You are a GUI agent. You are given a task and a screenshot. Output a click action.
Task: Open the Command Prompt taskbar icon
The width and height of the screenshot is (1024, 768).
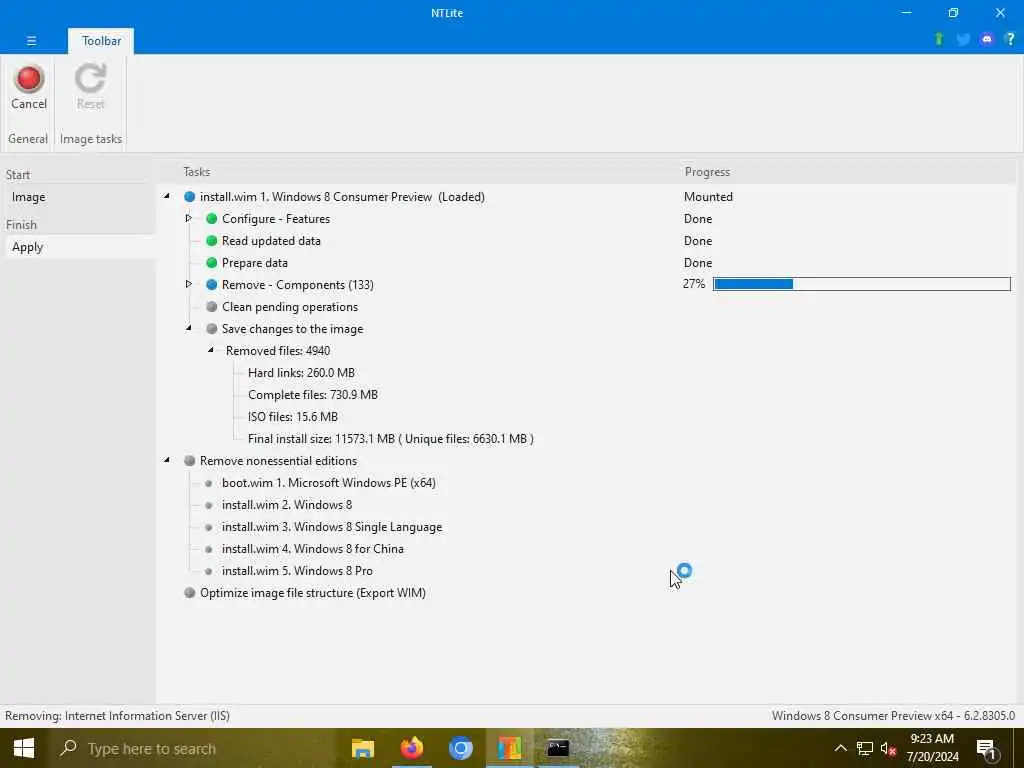coord(558,748)
